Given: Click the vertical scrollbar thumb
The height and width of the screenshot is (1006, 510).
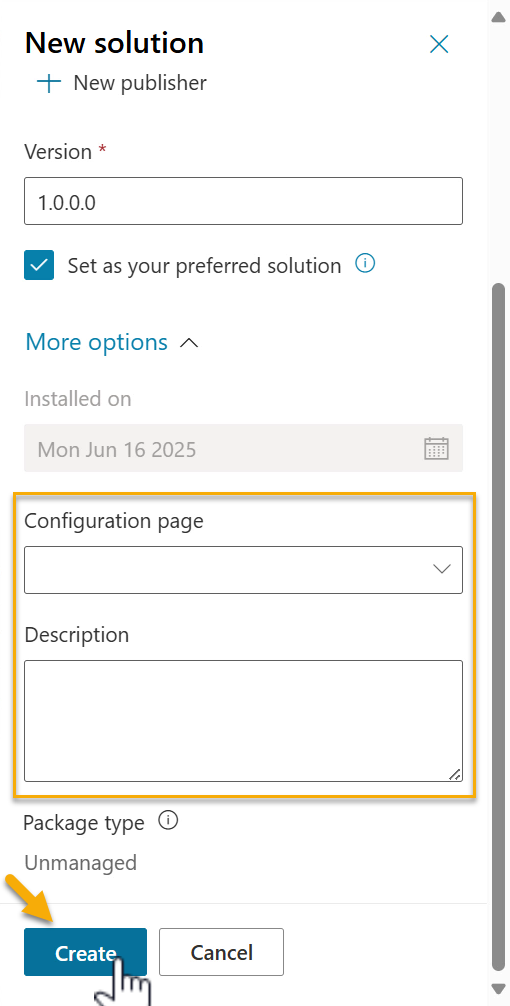Looking at the screenshot, I should [x=498, y=626].
